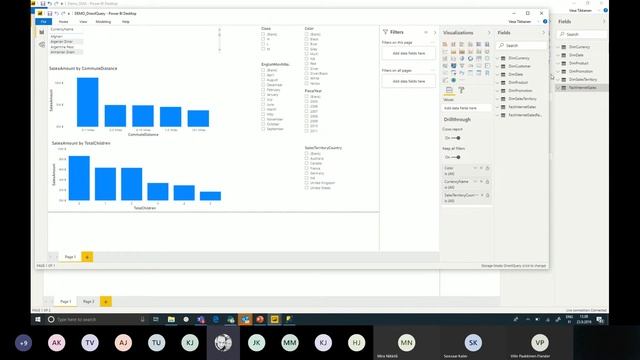Lock the CurrencyName drillthrough filter
The width and height of the screenshot is (640, 360).
(x=487, y=182)
